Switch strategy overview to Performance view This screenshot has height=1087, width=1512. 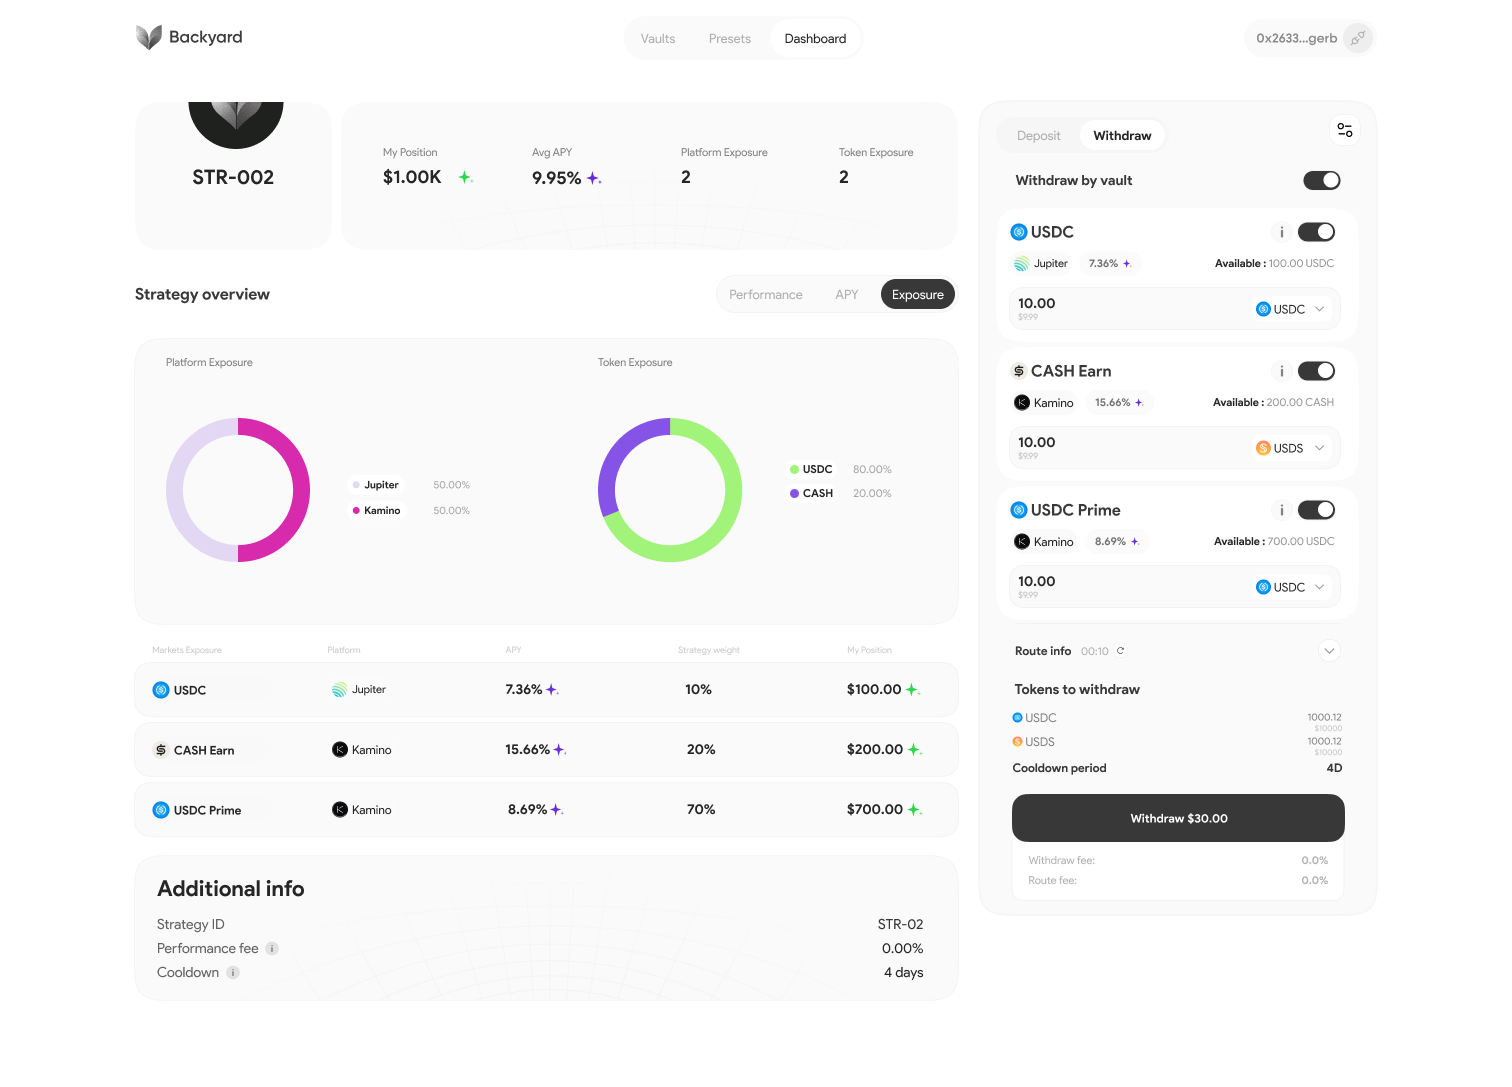tap(766, 294)
